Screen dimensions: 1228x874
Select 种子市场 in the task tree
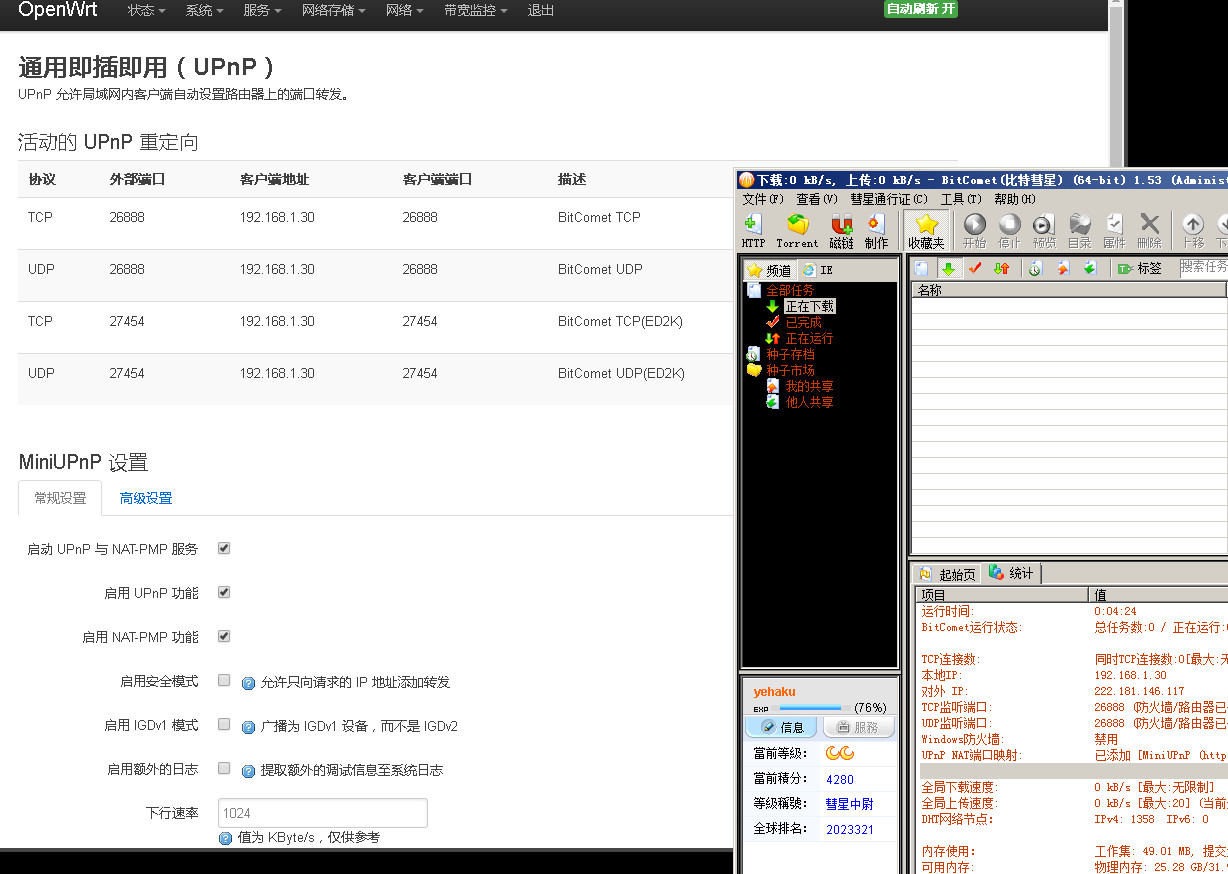(x=790, y=370)
